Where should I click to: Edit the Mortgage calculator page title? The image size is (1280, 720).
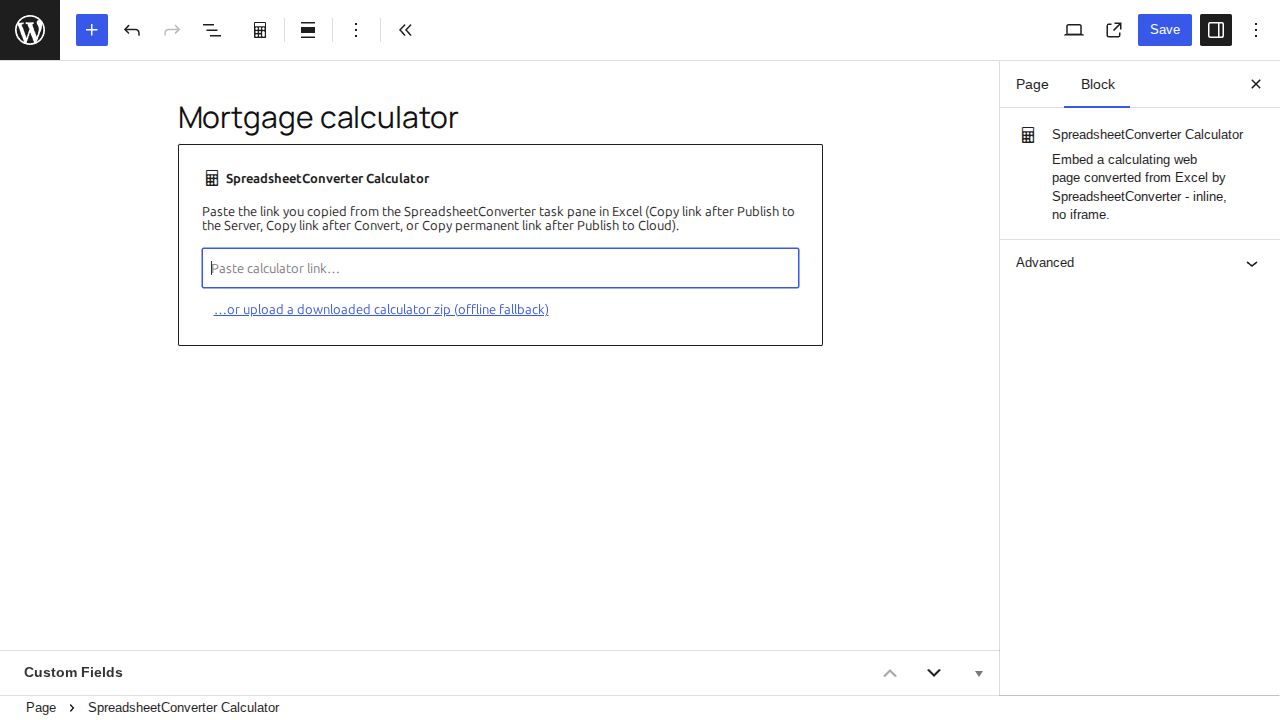pyautogui.click(x=318, y=117)
